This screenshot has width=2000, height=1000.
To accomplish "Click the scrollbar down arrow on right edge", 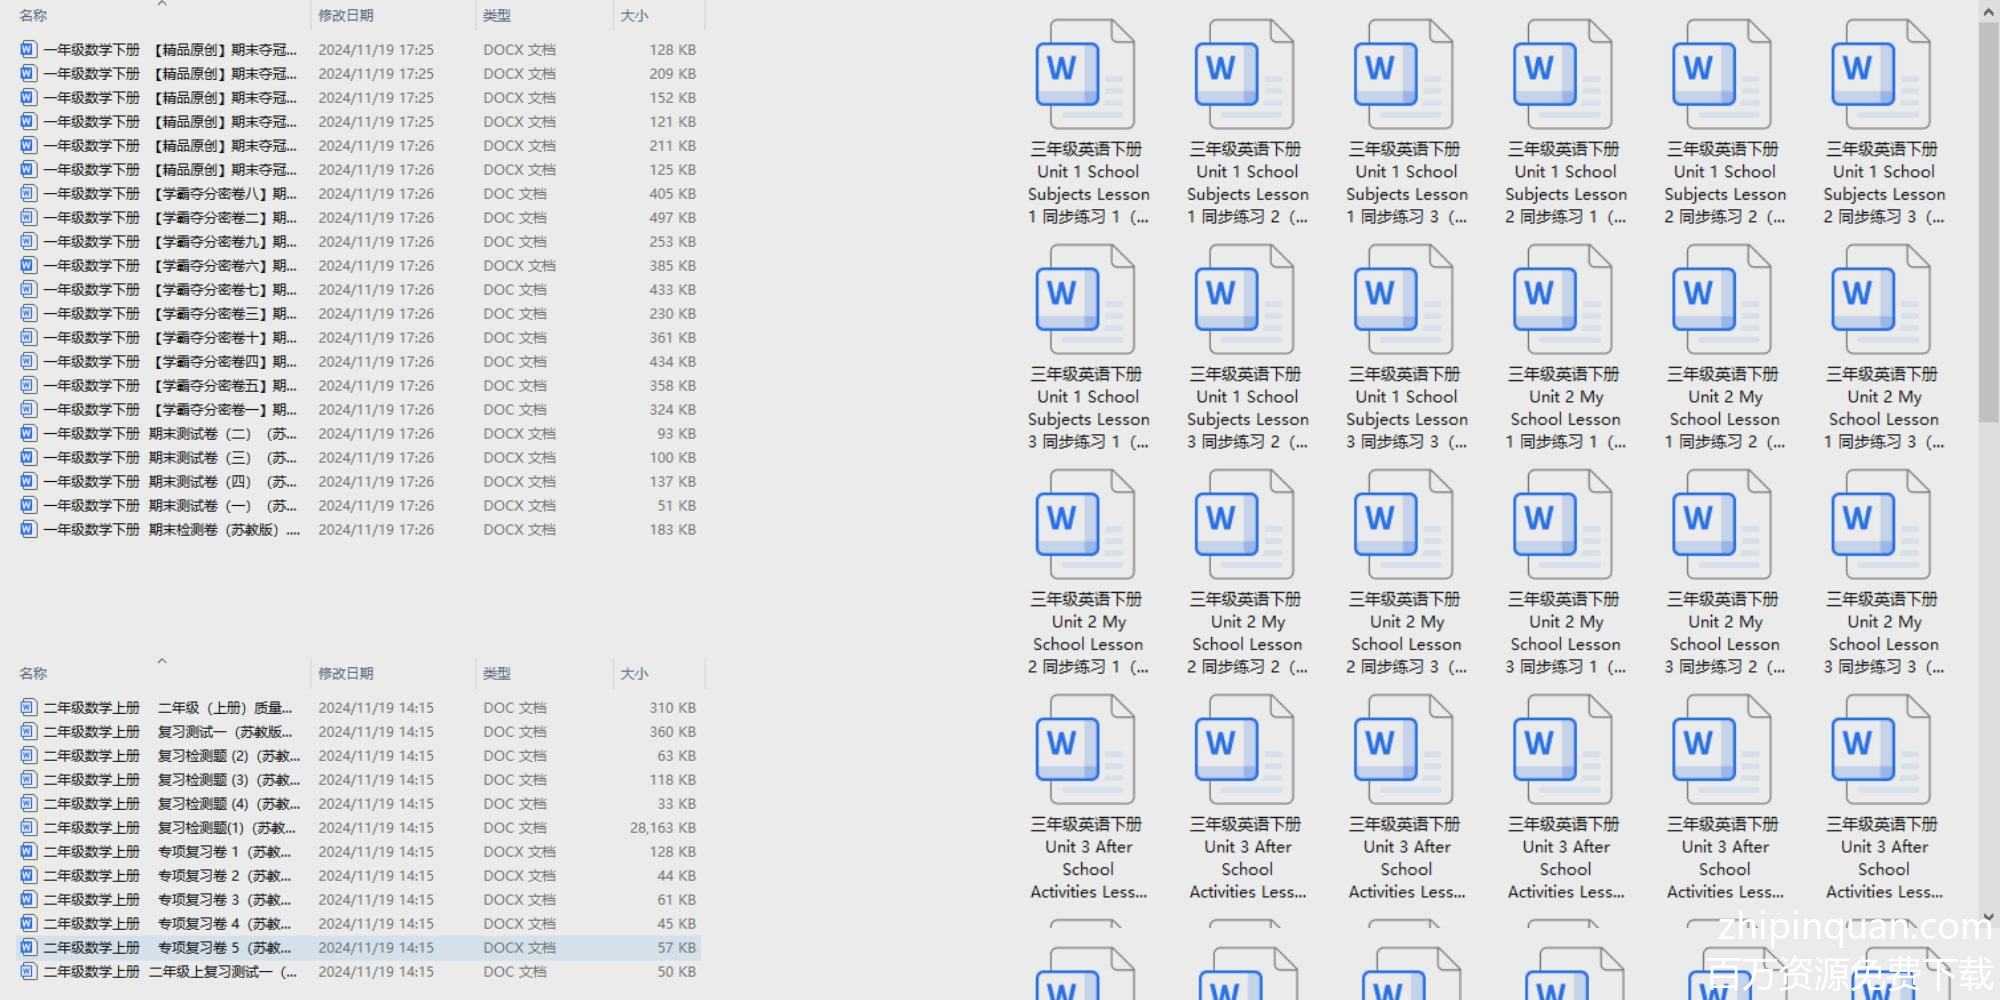I will (x=1988, y=916).
